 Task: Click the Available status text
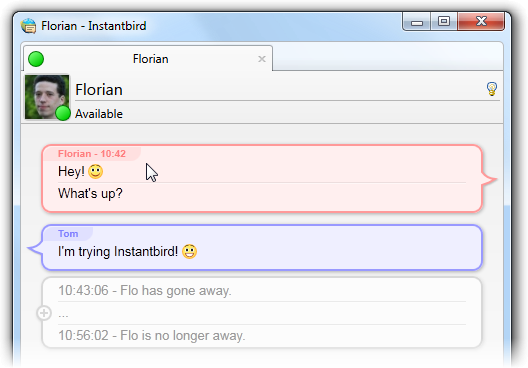pyautogui.click(x=99, y=114)
